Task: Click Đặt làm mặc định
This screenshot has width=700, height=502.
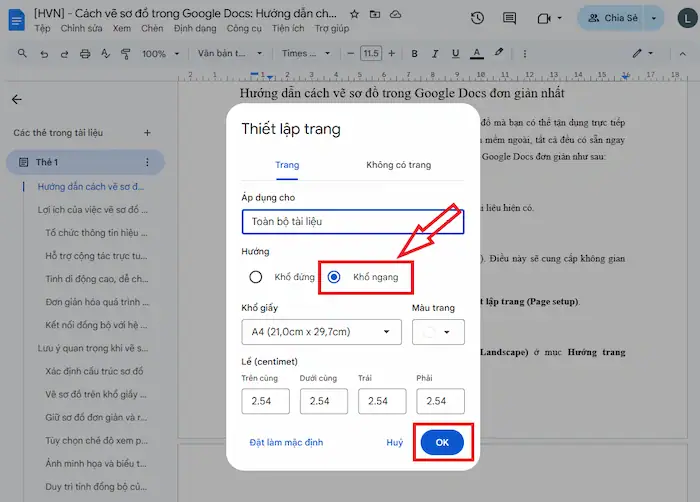Action: pos(286,442)
